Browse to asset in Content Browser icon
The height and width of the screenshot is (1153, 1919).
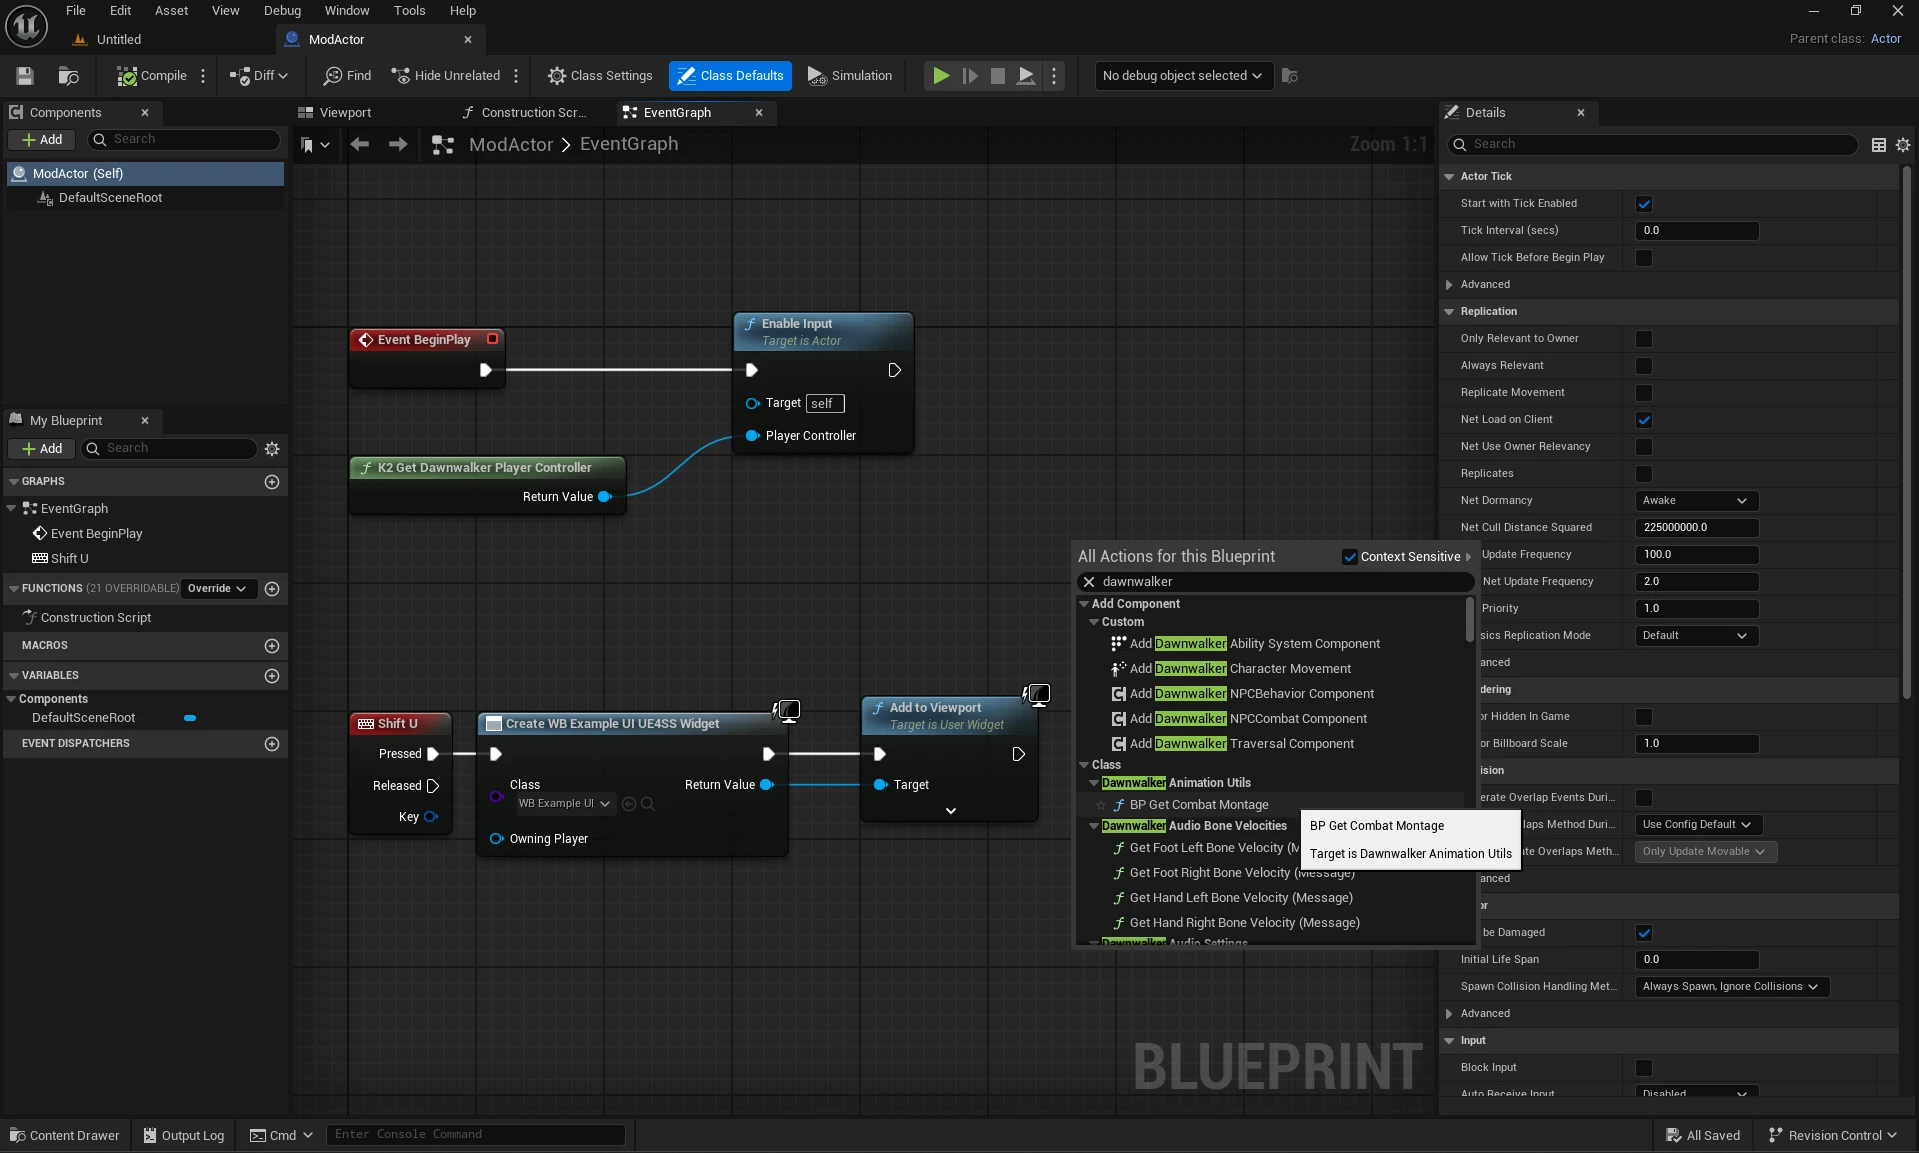[x=69, y=76]
